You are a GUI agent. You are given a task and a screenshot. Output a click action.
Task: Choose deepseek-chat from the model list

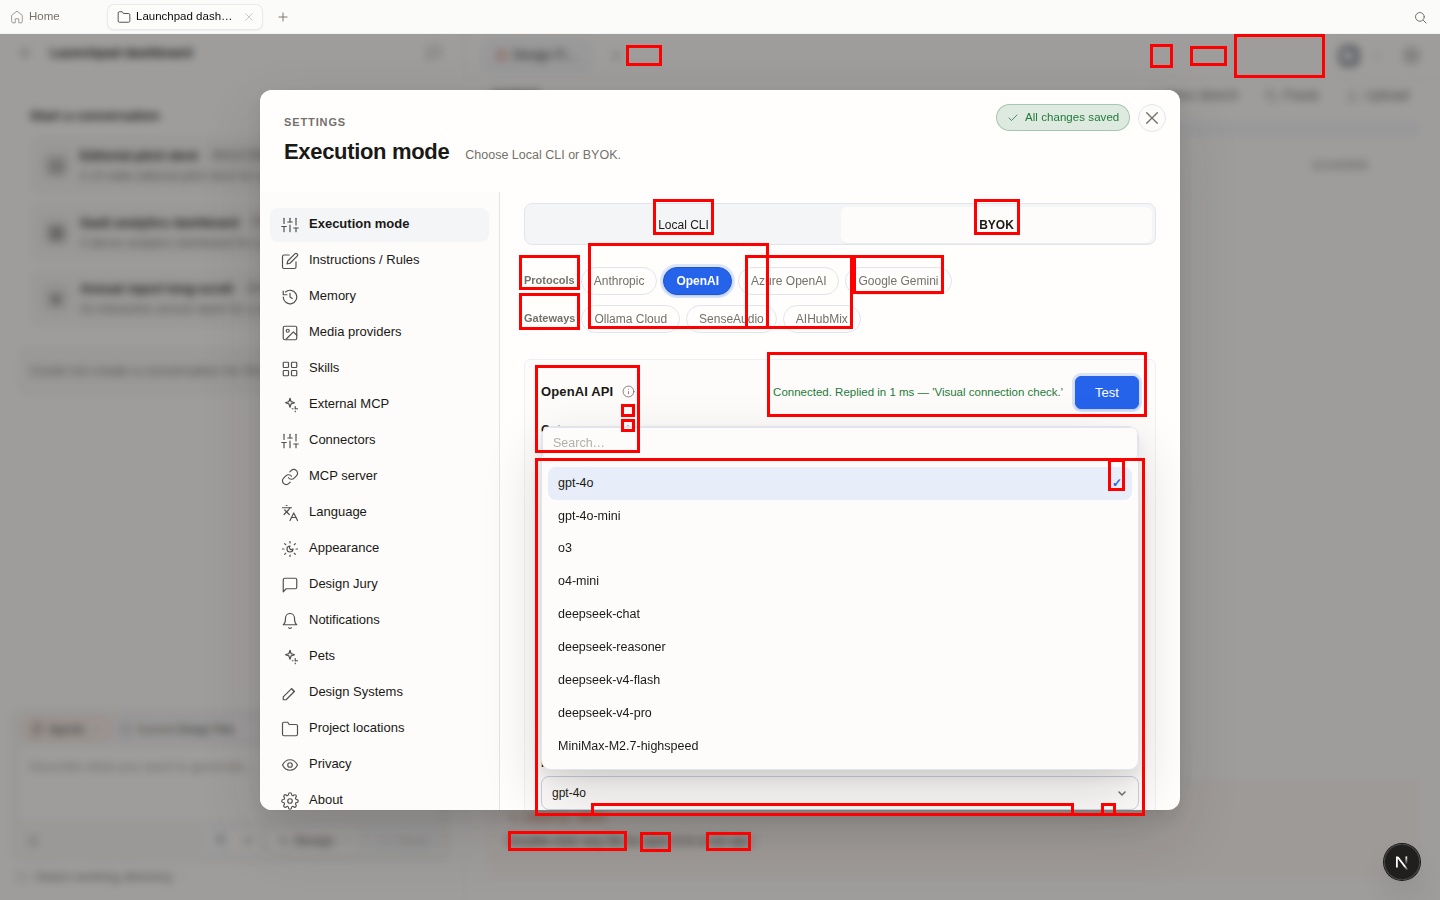click(839, 614)
